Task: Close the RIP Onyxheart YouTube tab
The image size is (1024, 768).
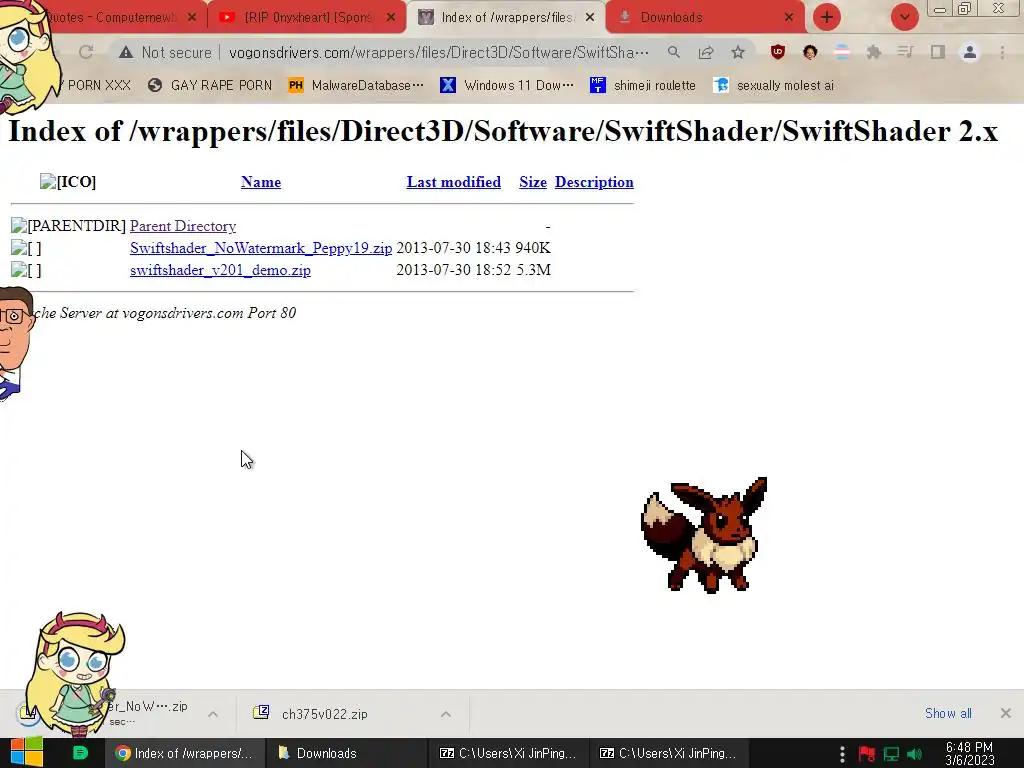Action: coord(391,18)
